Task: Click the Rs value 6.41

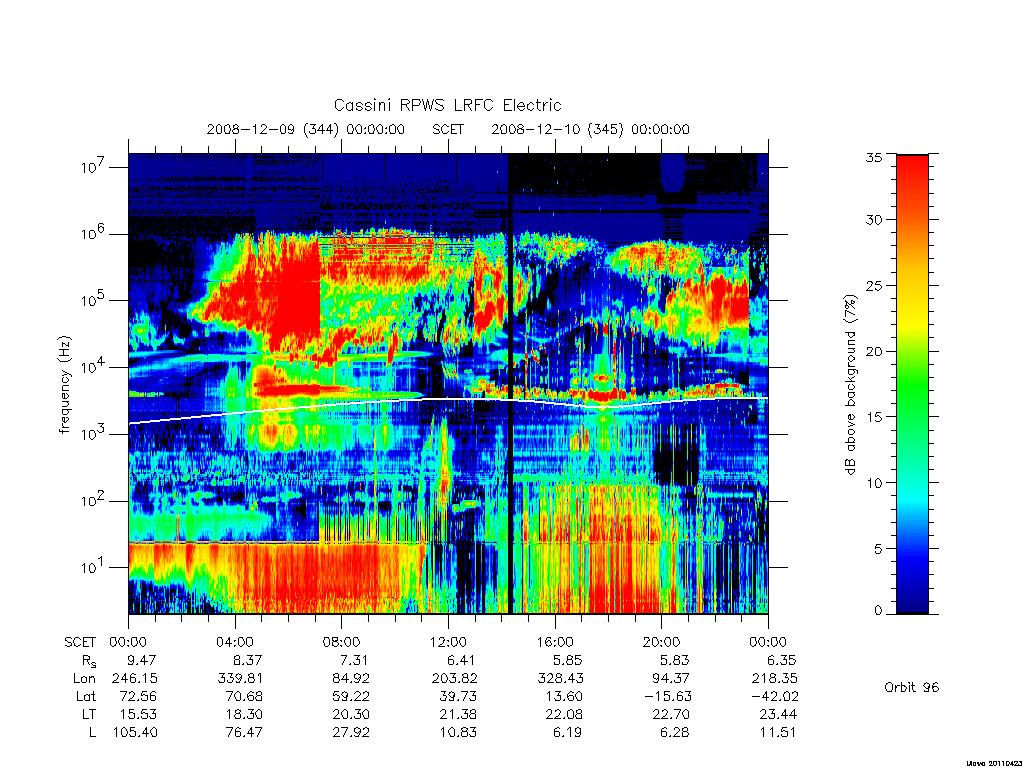Action: click(x=462, y=660)
